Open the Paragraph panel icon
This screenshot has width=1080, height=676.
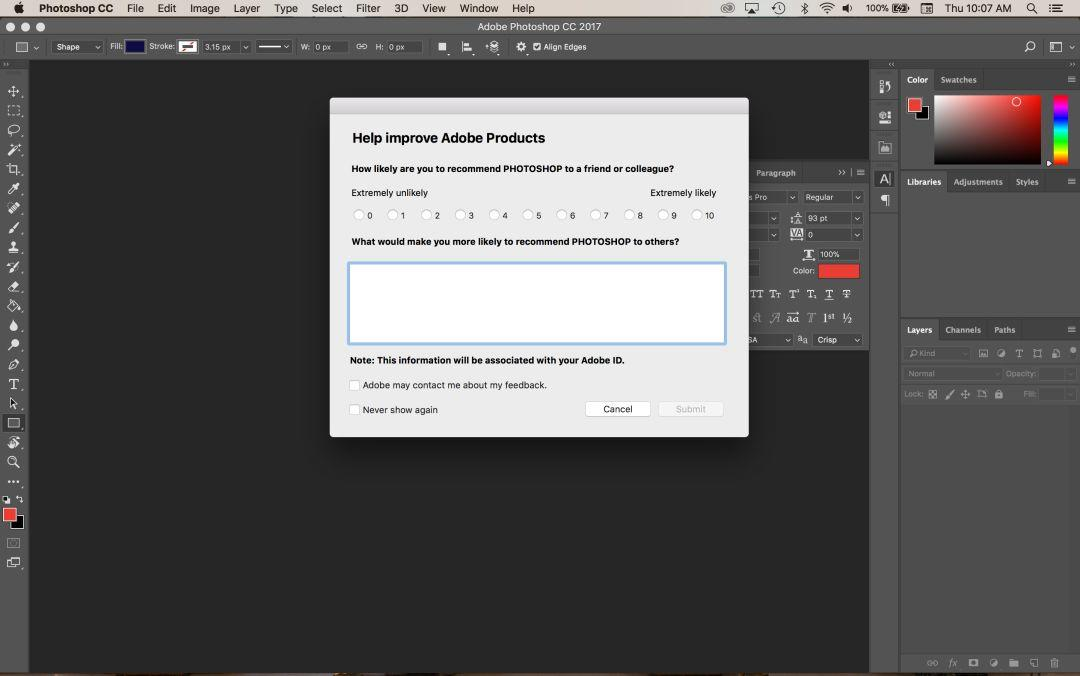pos(885,201)
